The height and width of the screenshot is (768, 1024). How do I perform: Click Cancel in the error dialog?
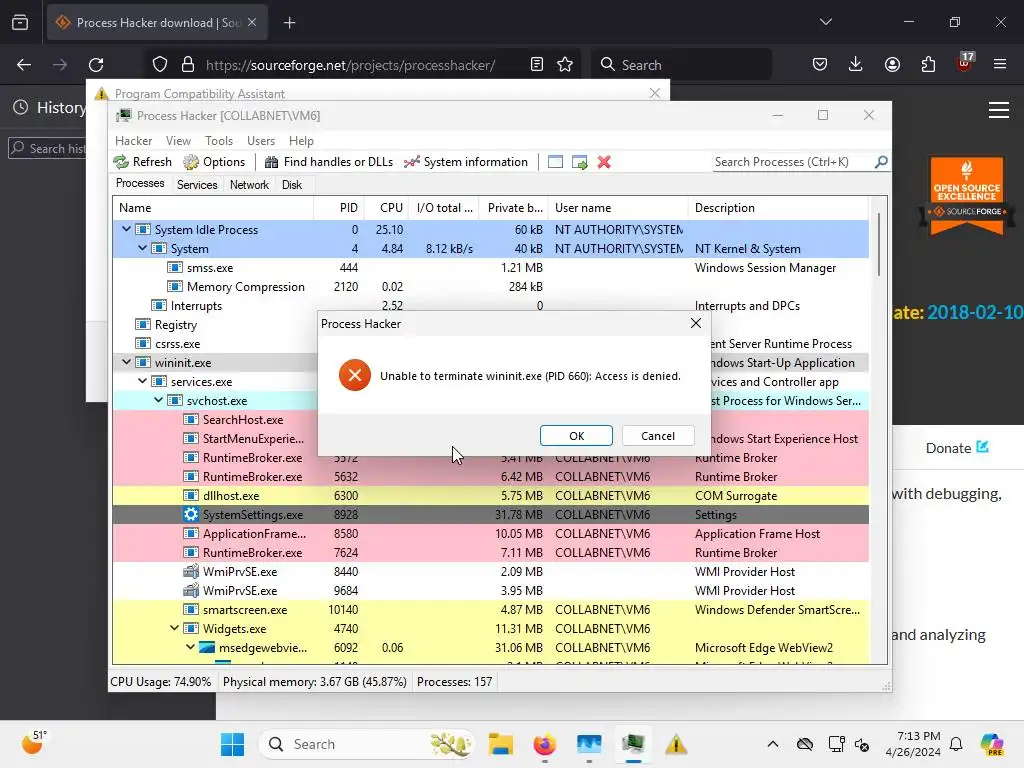(658, 436)
